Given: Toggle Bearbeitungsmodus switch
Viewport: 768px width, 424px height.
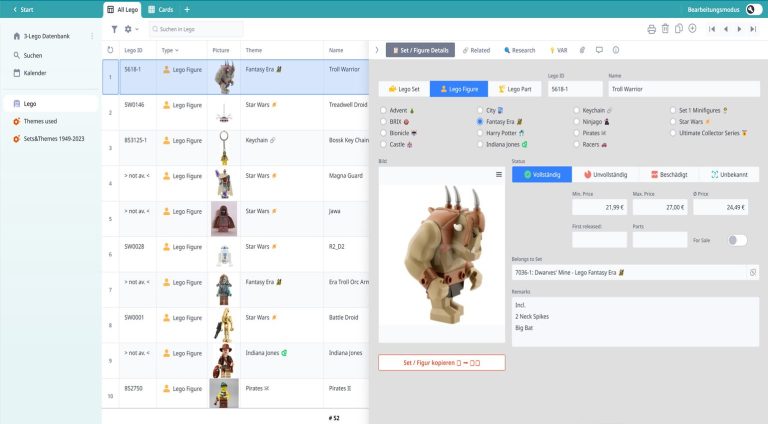Looking at the screenshot, I should [753, 9].
